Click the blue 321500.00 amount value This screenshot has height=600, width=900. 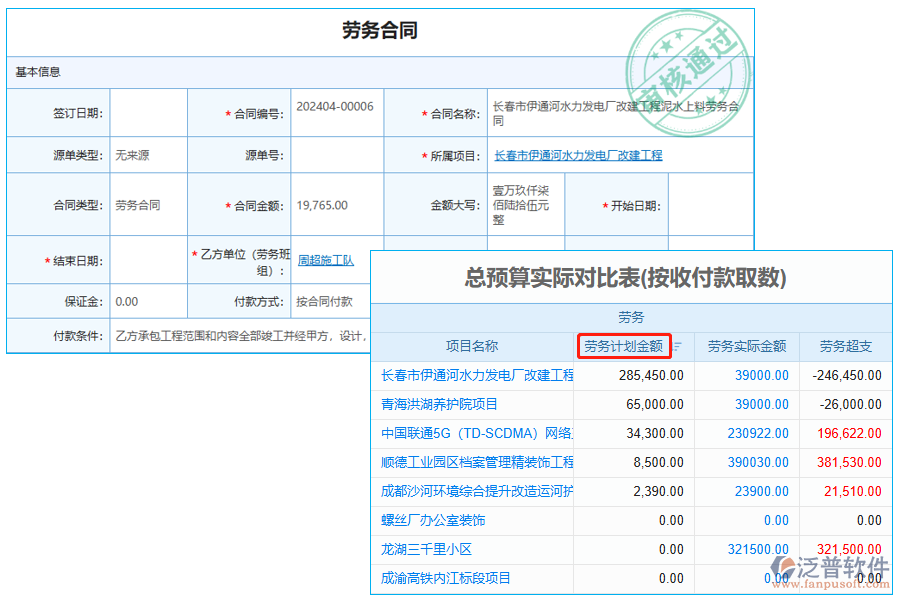pyautogui.click(x=759, y=549)
